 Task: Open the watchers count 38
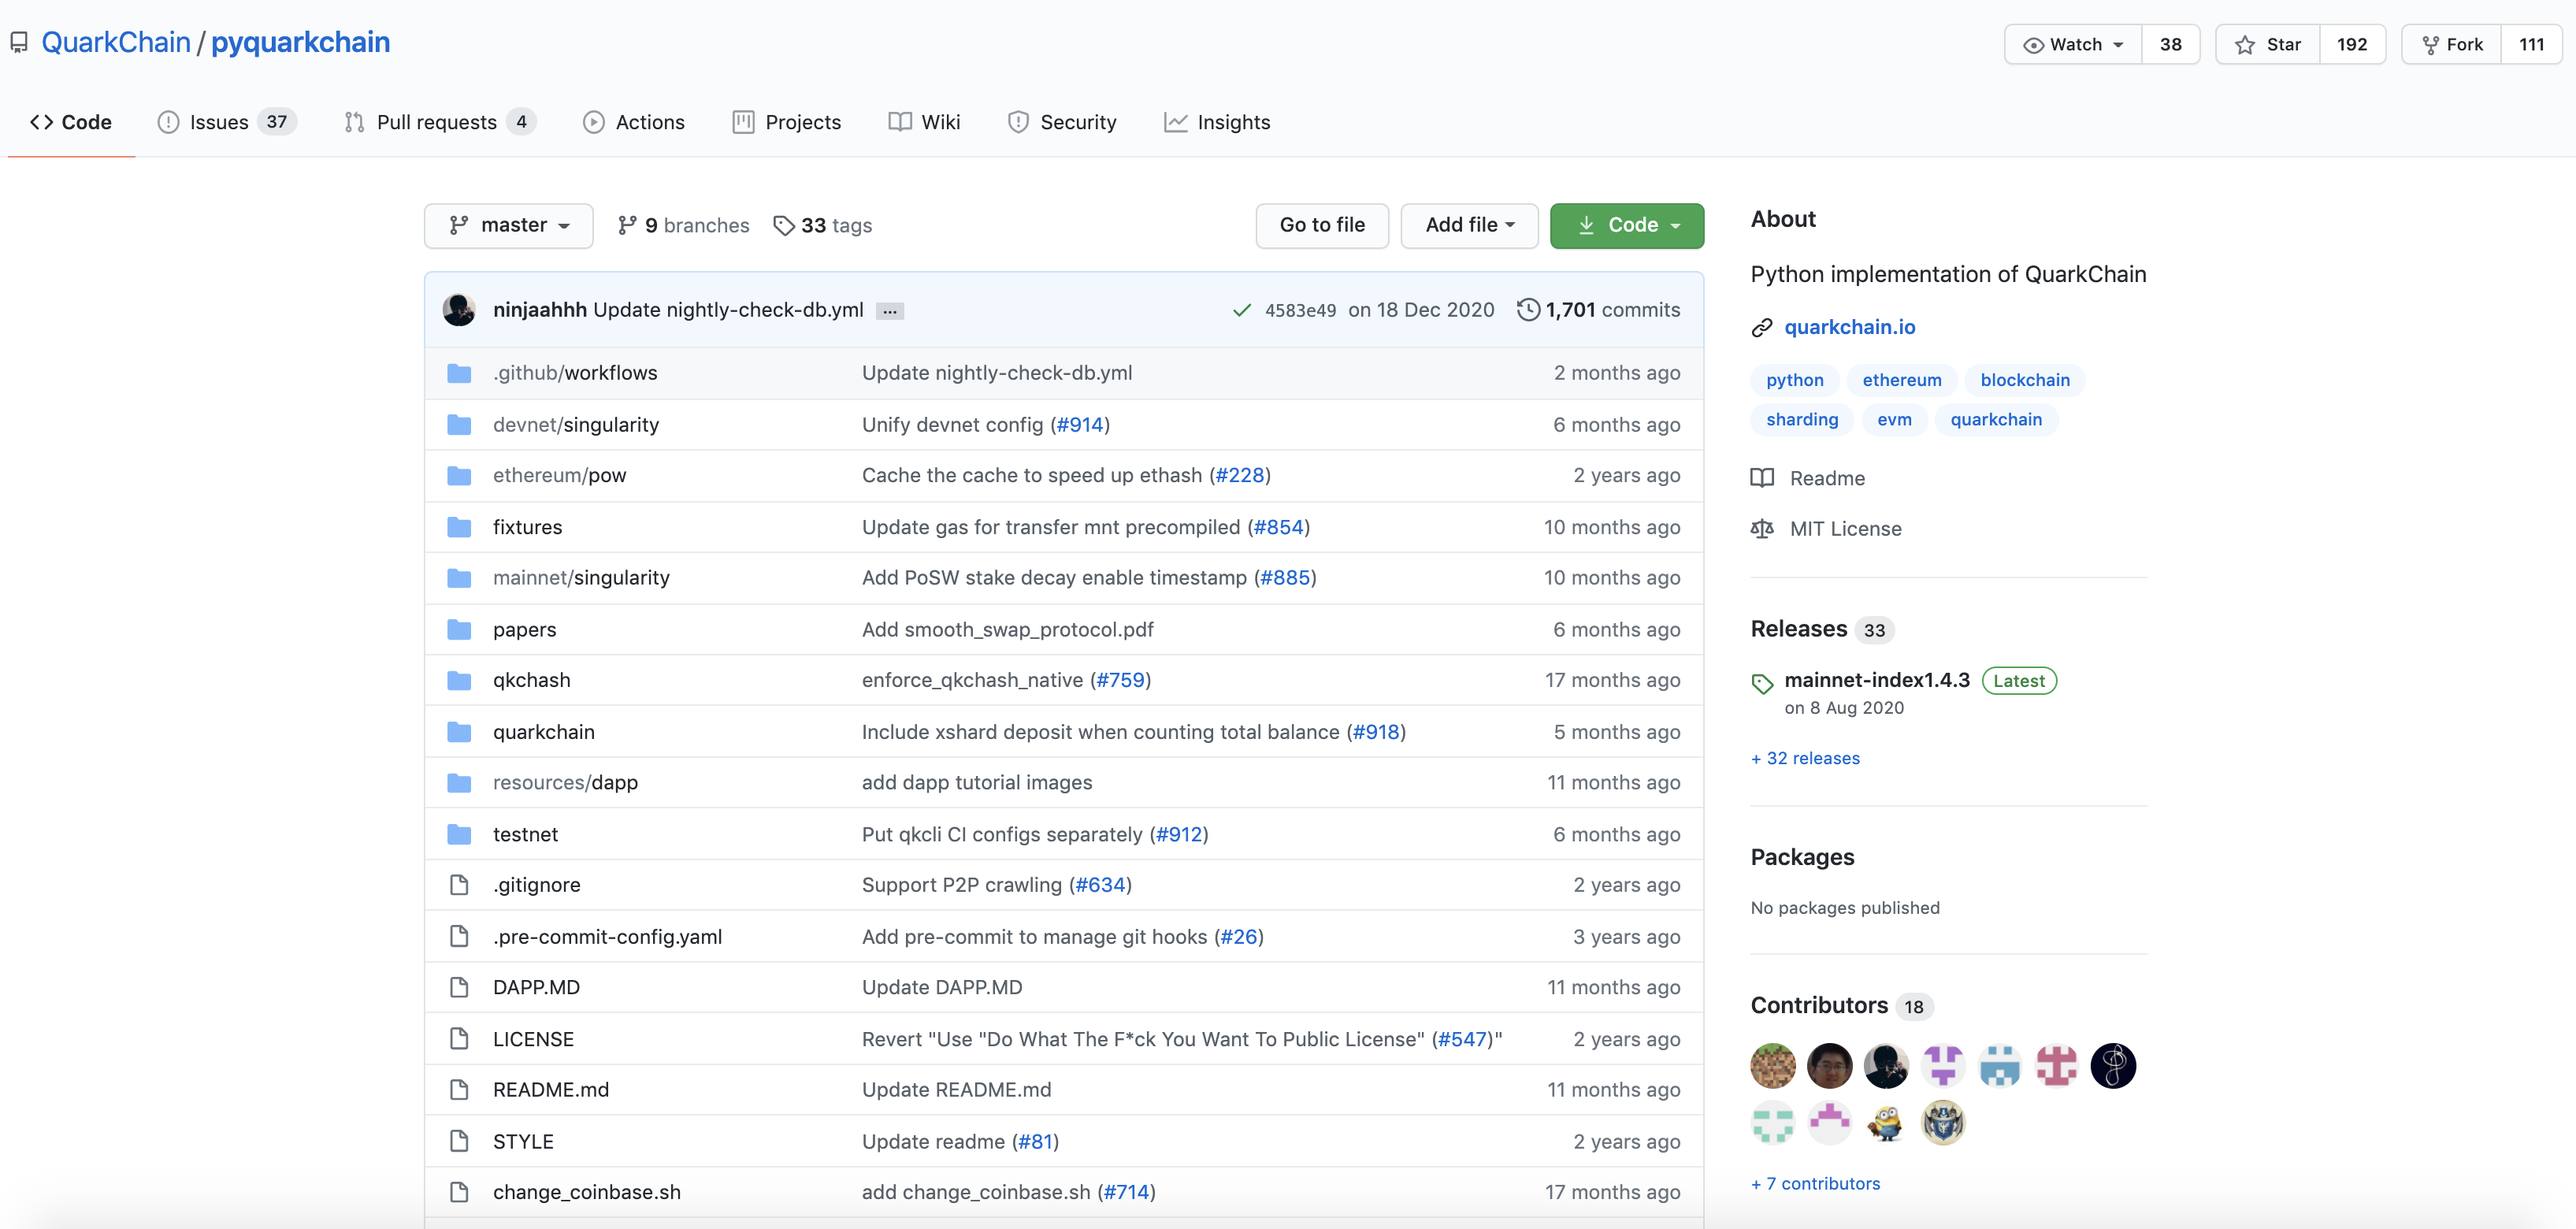pos(2170,45)
